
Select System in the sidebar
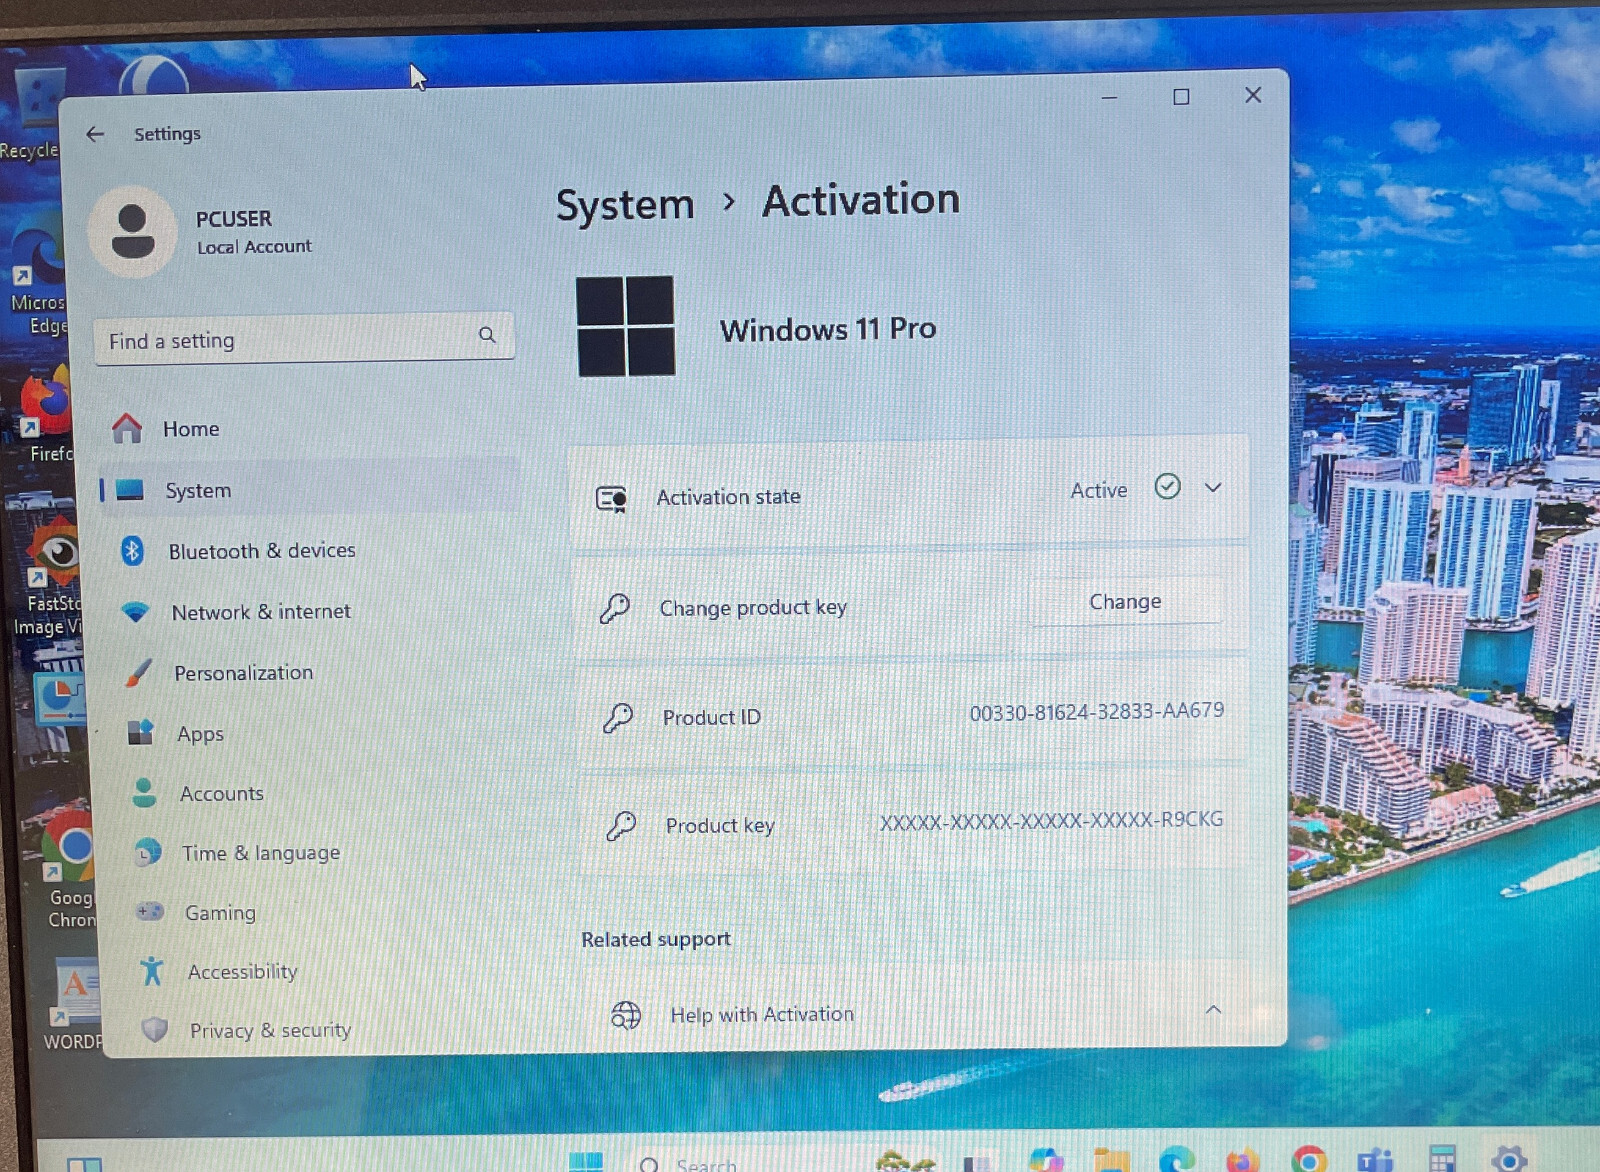310,490
